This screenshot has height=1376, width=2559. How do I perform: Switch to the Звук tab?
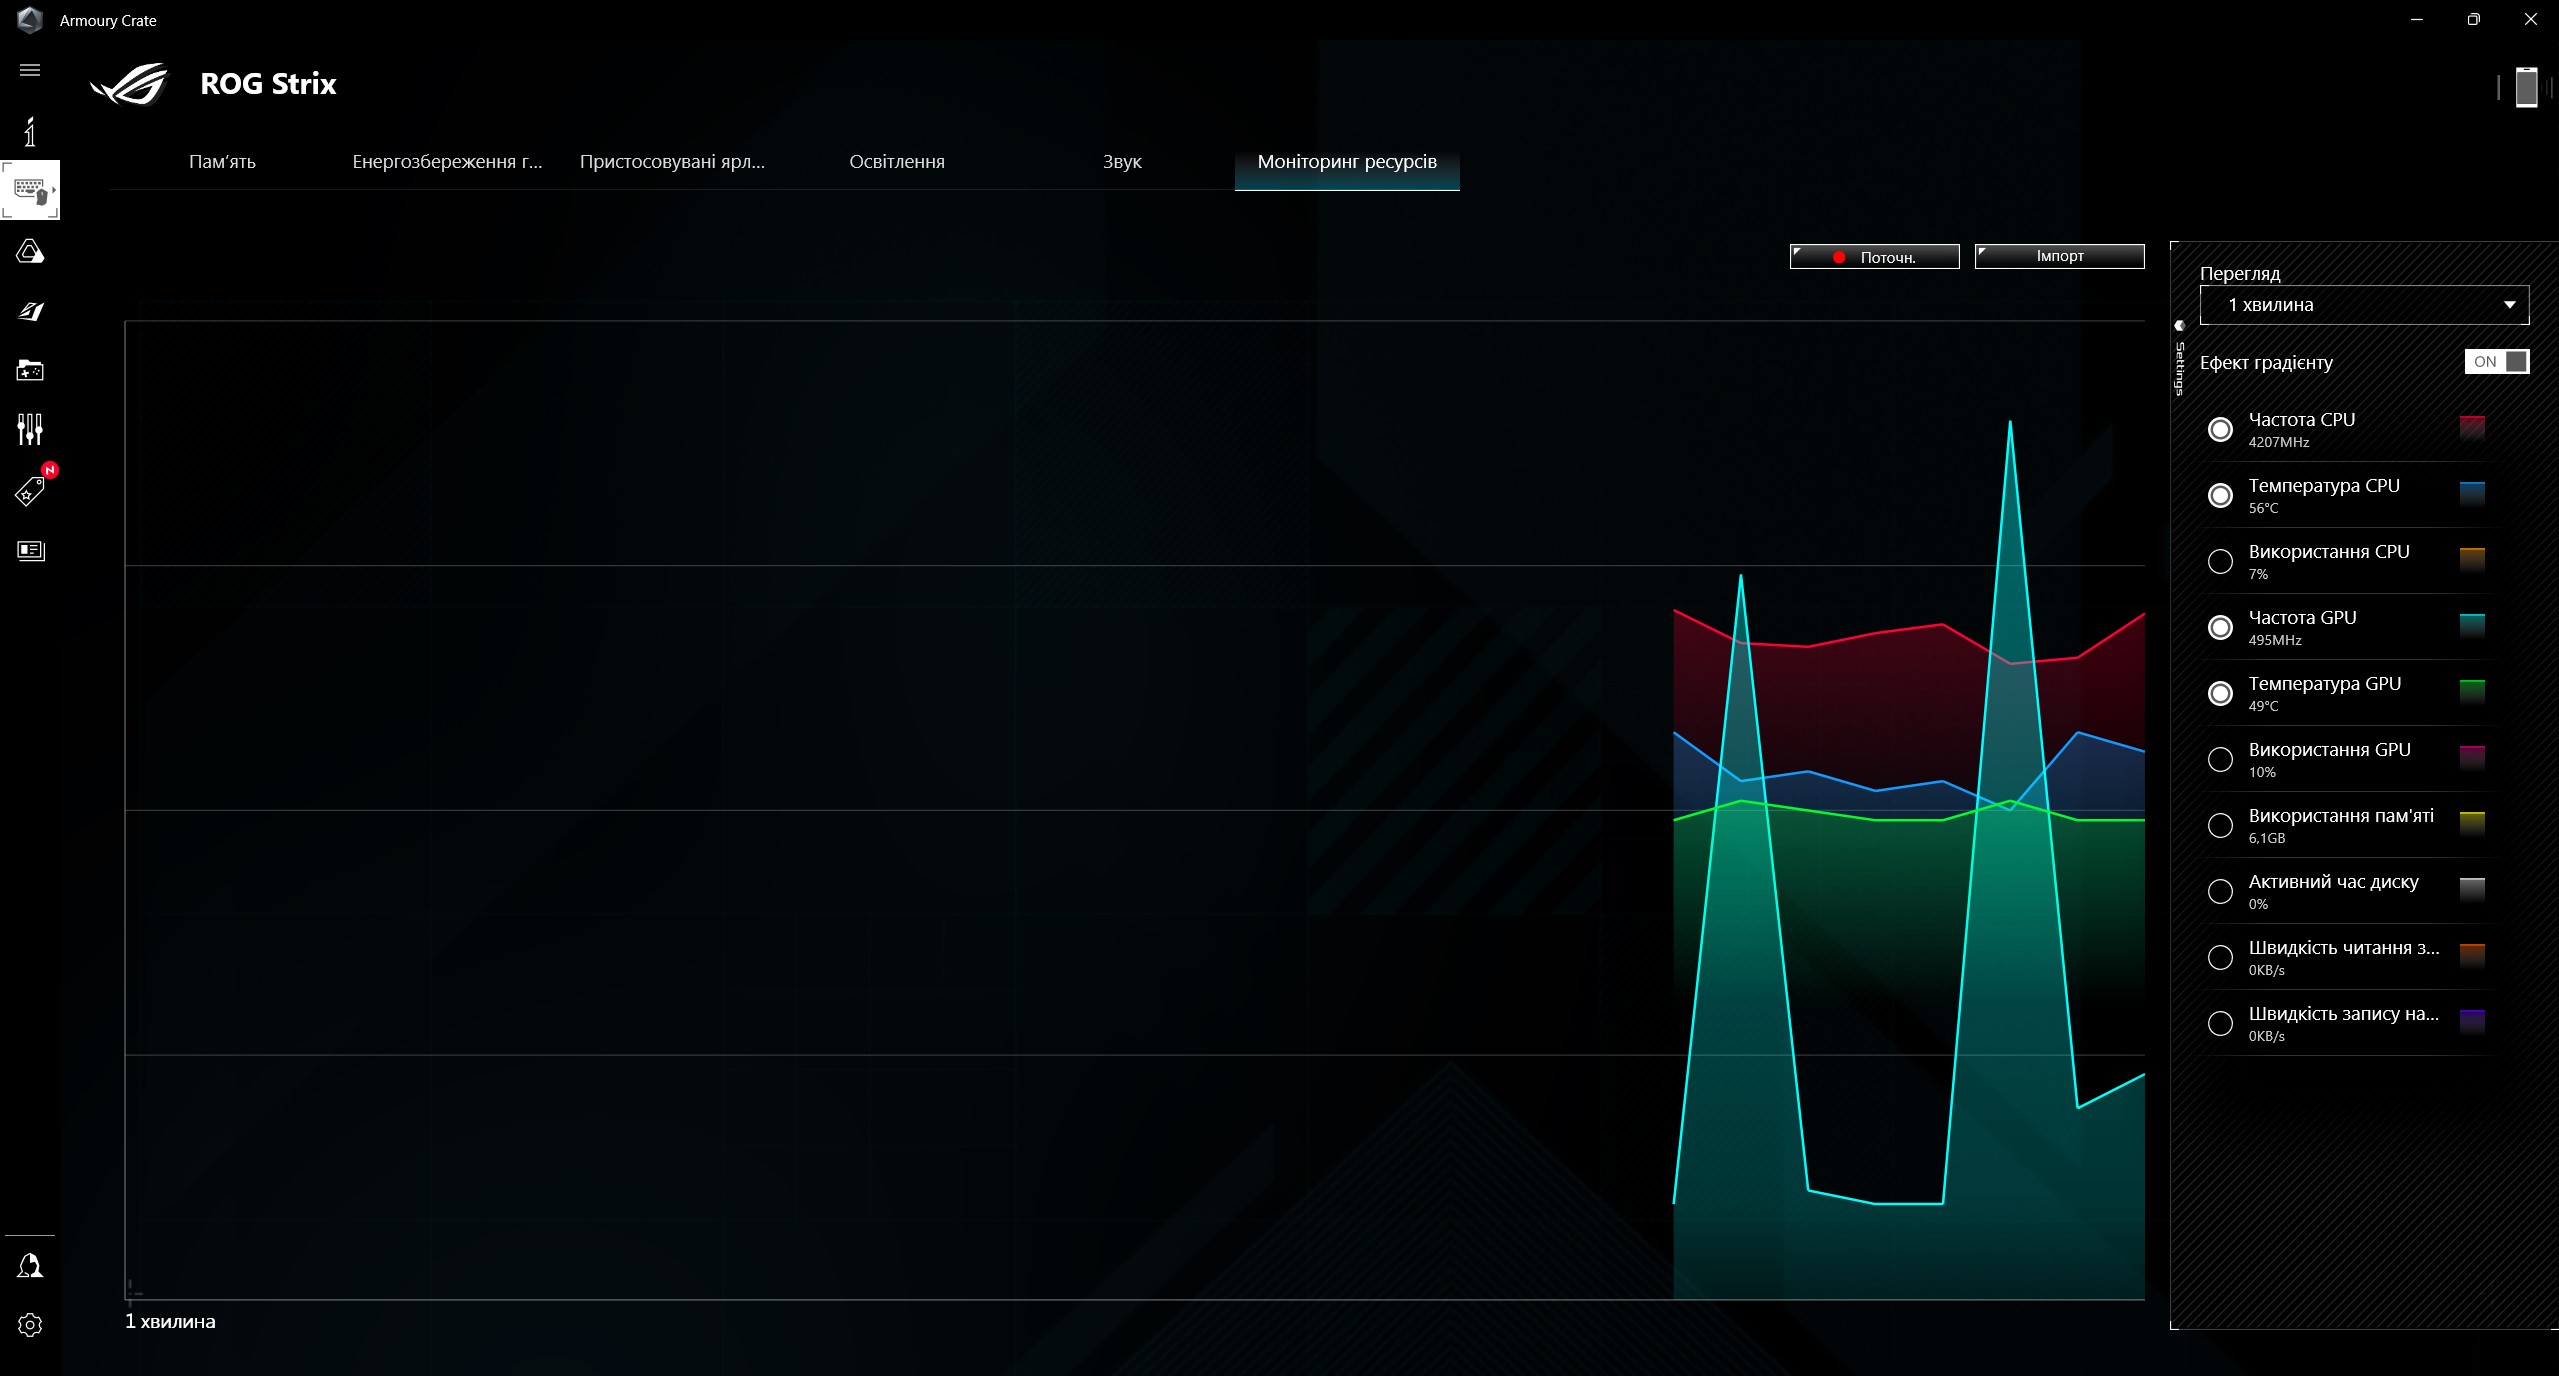1121,162
